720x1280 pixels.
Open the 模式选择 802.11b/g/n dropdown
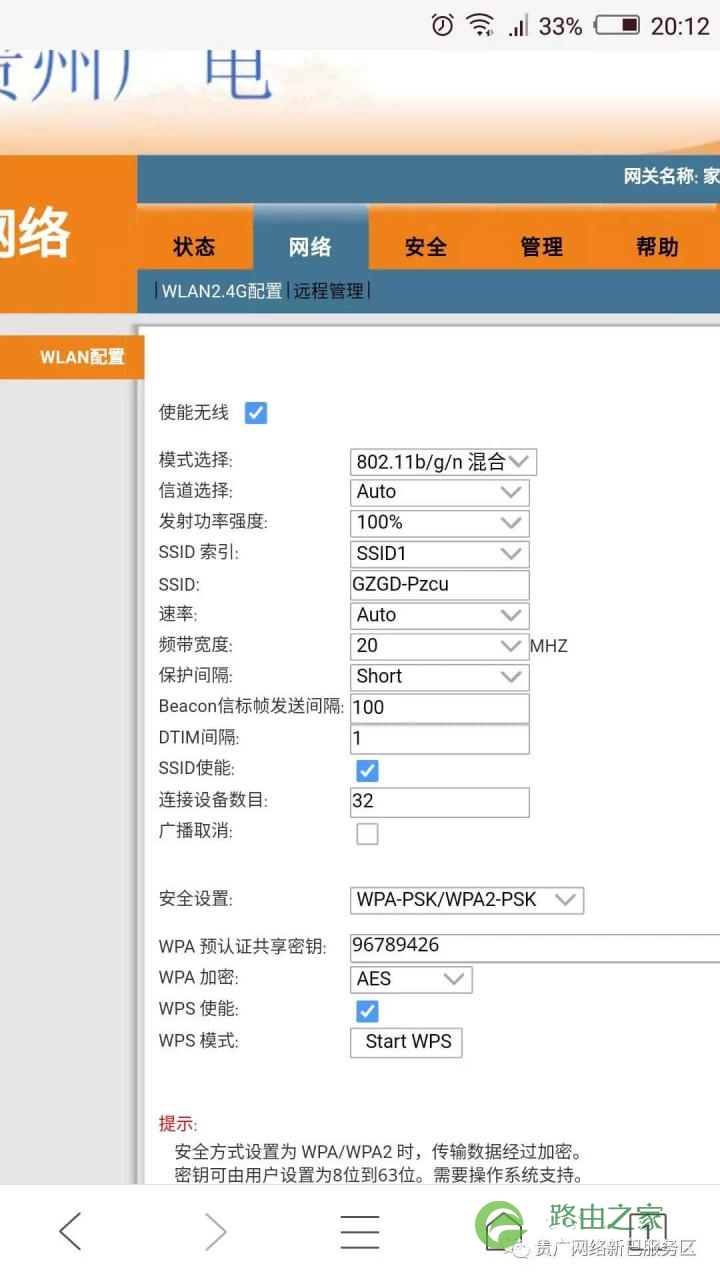click(443, 462)
